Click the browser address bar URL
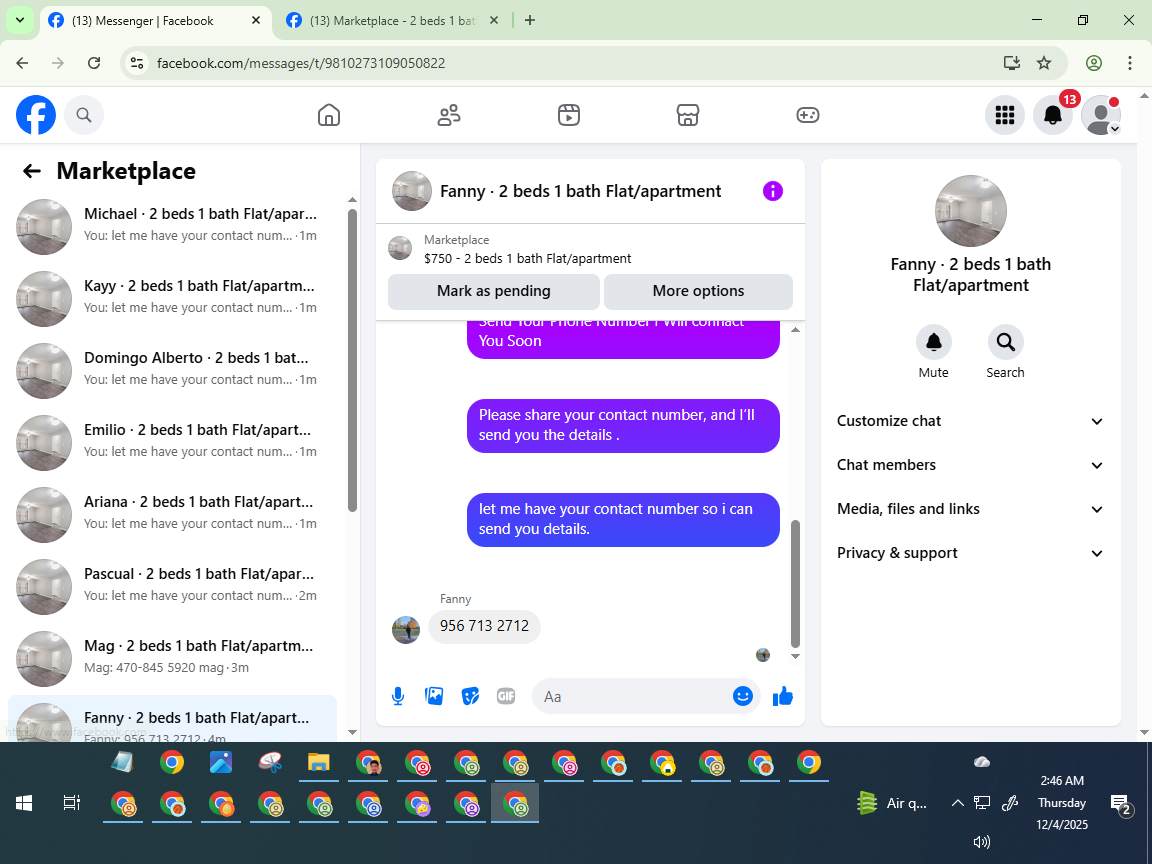Screen dimensions: 1152x864 301,63
